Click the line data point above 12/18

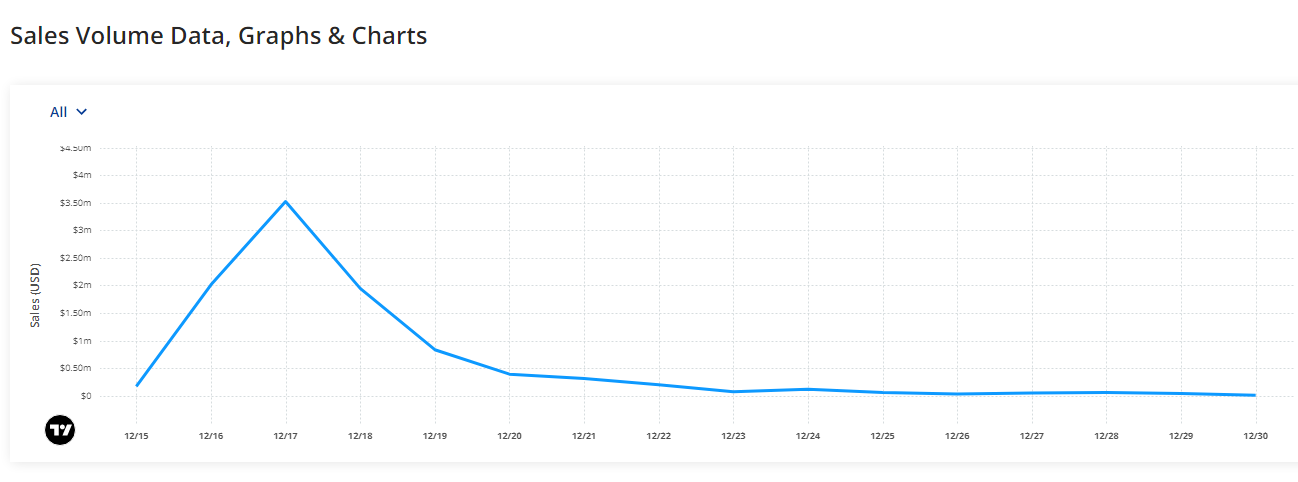click(360, 288)
